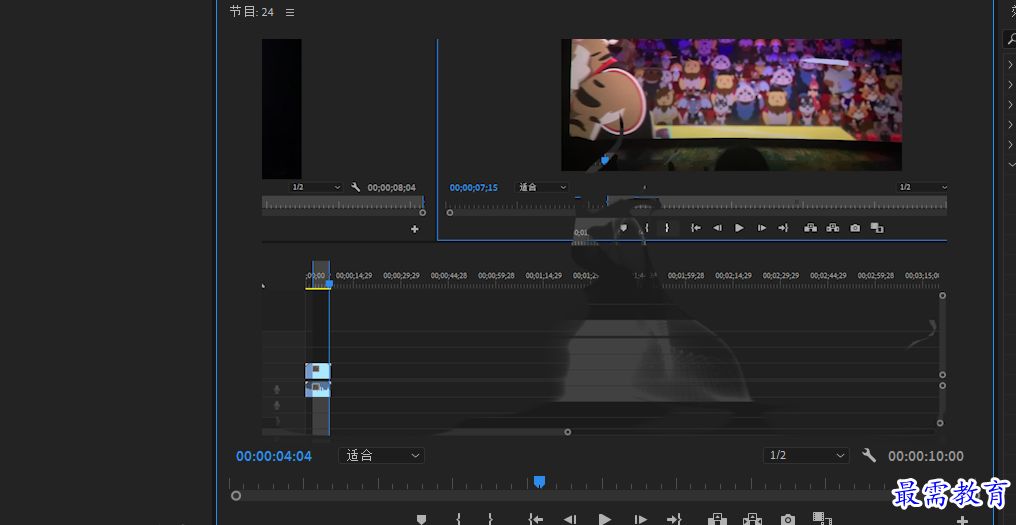Click the Extract icon in bottom transport
This screenshot has width=1016, height=525.
click(x=752, y=519)
